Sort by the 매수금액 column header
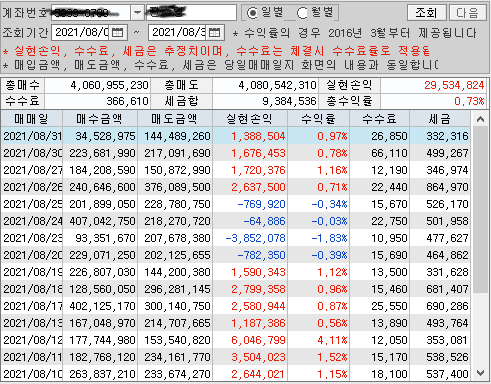 [x=100, y=119]
